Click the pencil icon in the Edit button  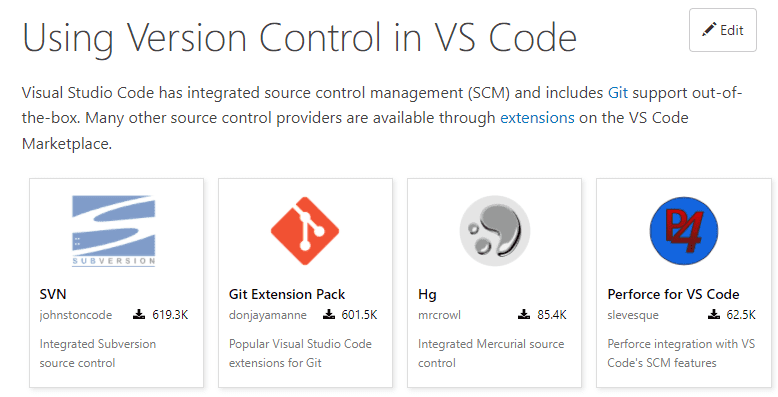(709, 29)
